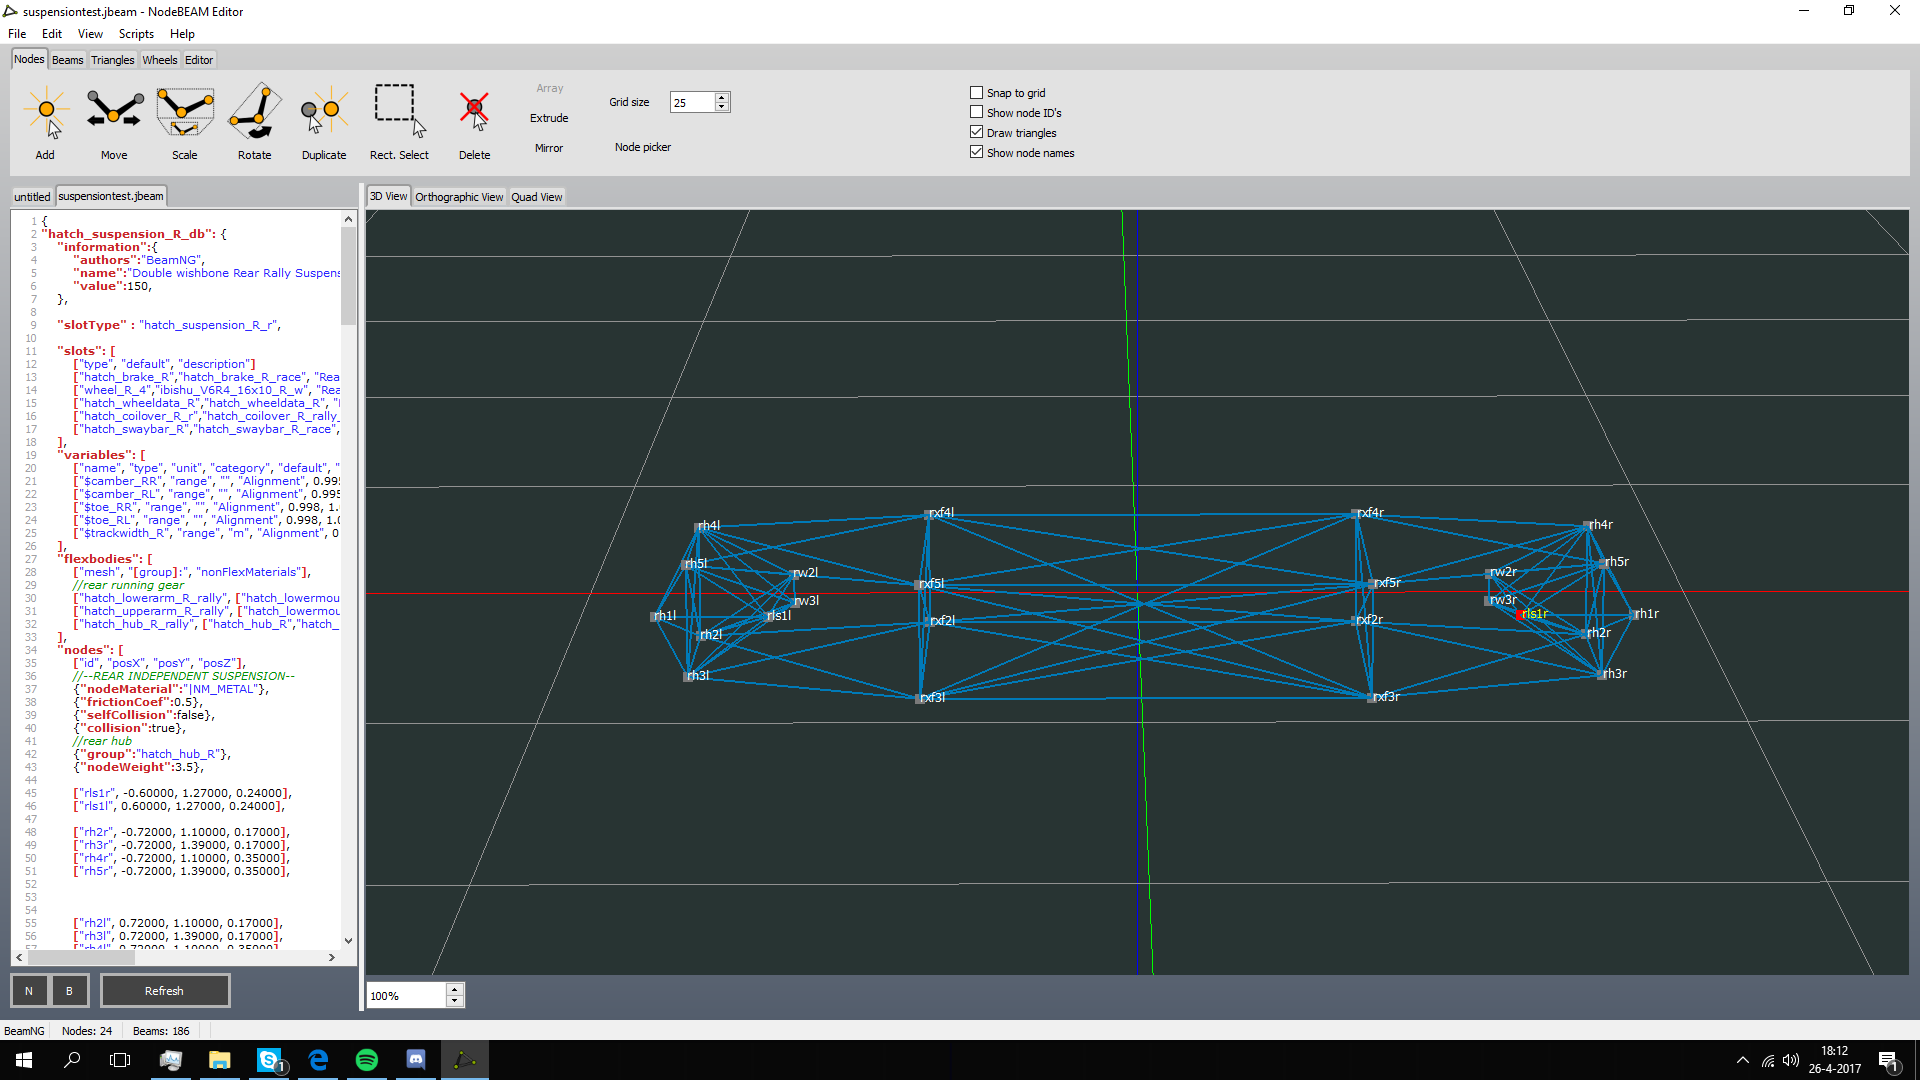The image size is (1920, 1080).
Task: Open Skype from taskbar
Action: 269,1060
